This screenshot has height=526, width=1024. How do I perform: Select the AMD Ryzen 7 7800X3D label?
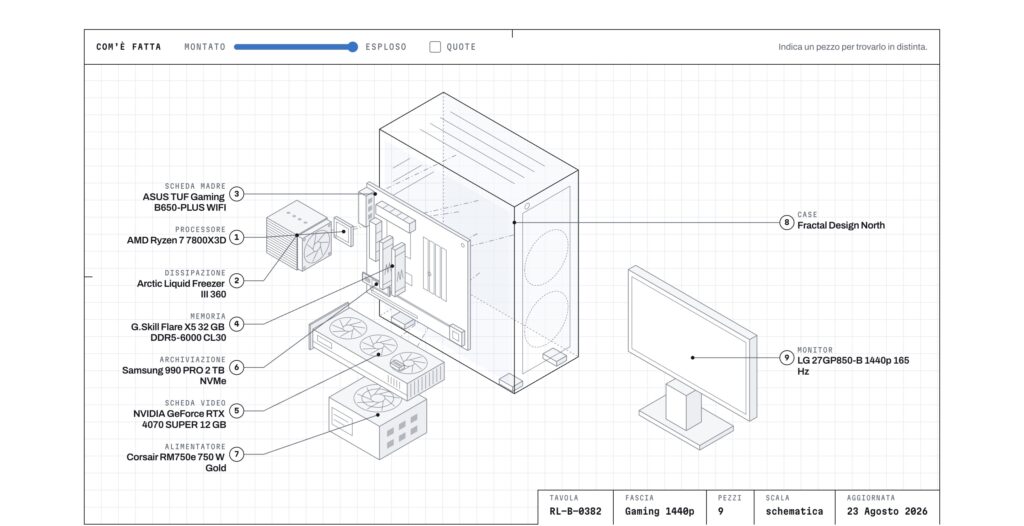click(176, 240)
